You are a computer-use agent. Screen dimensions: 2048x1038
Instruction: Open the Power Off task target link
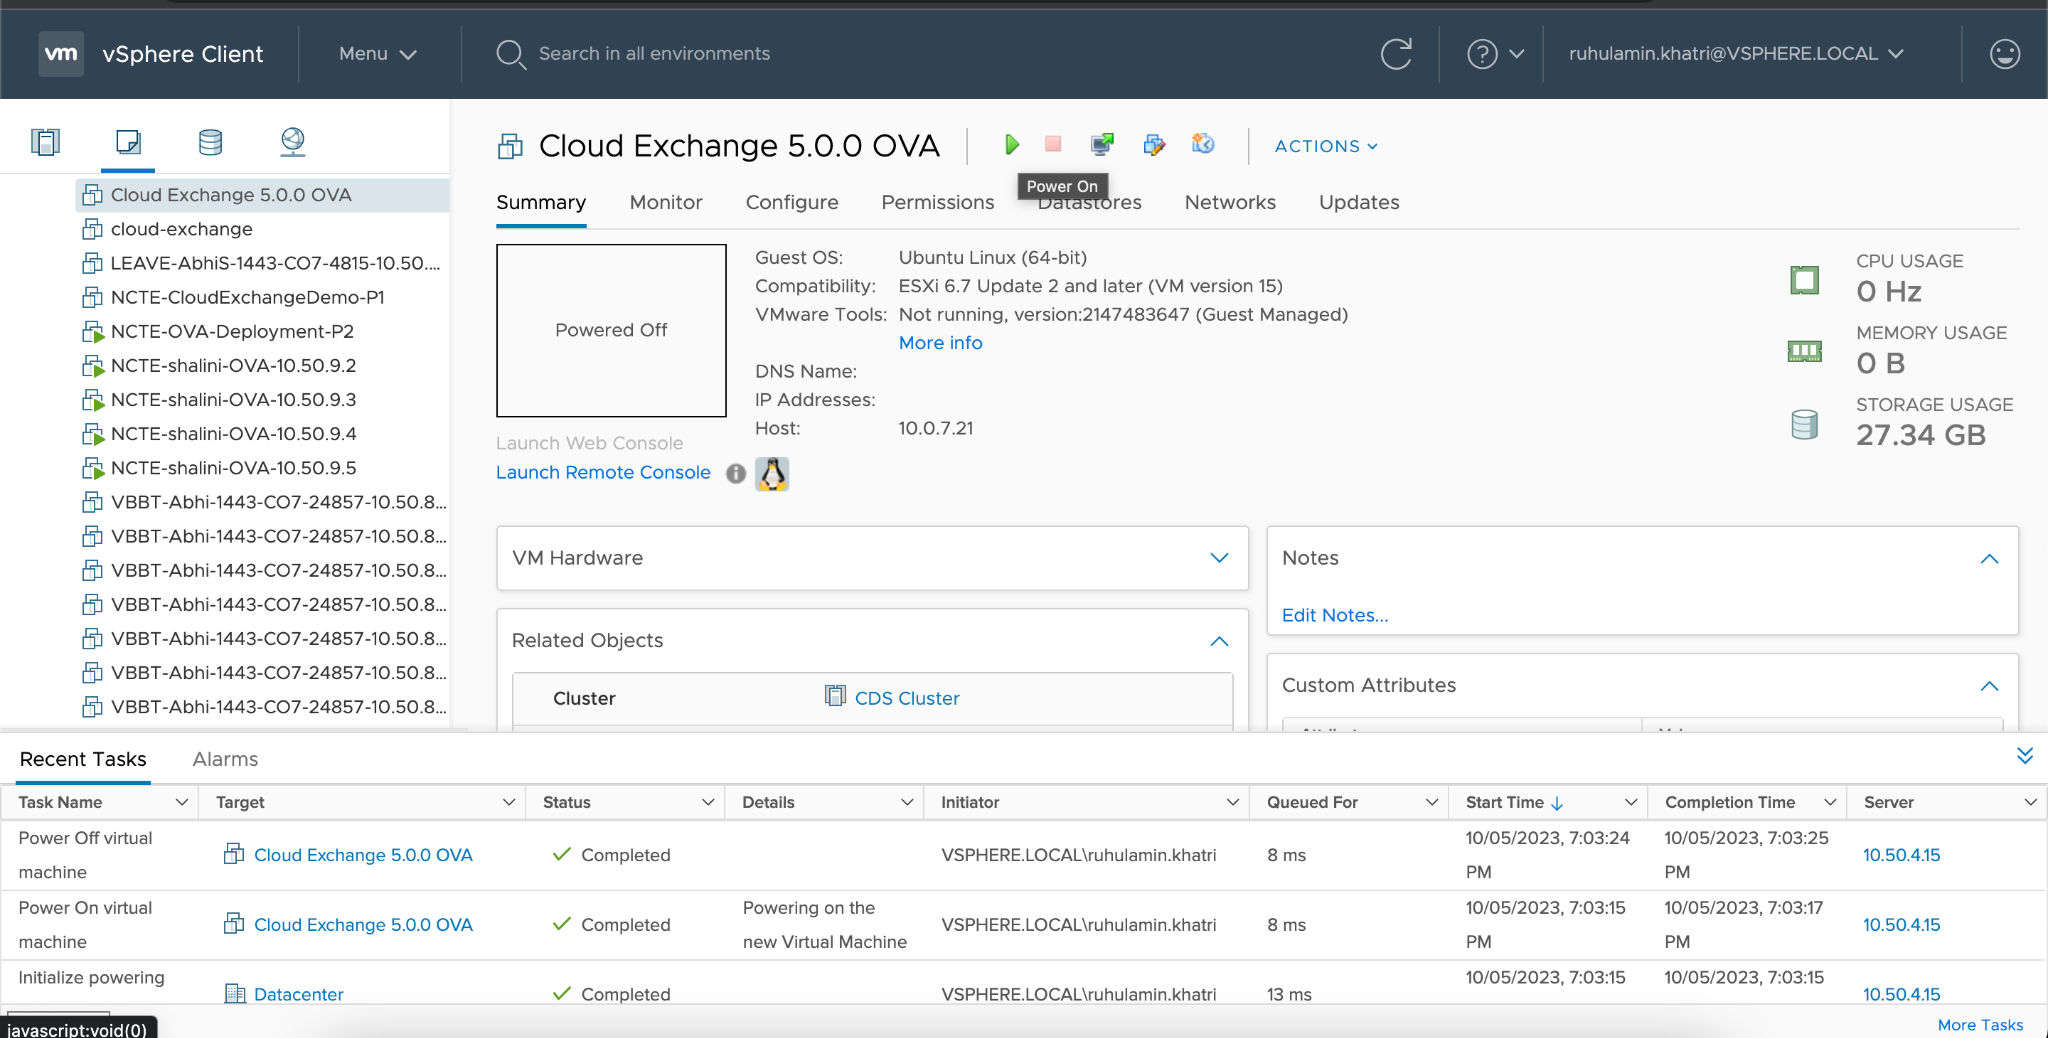[363, 855]
